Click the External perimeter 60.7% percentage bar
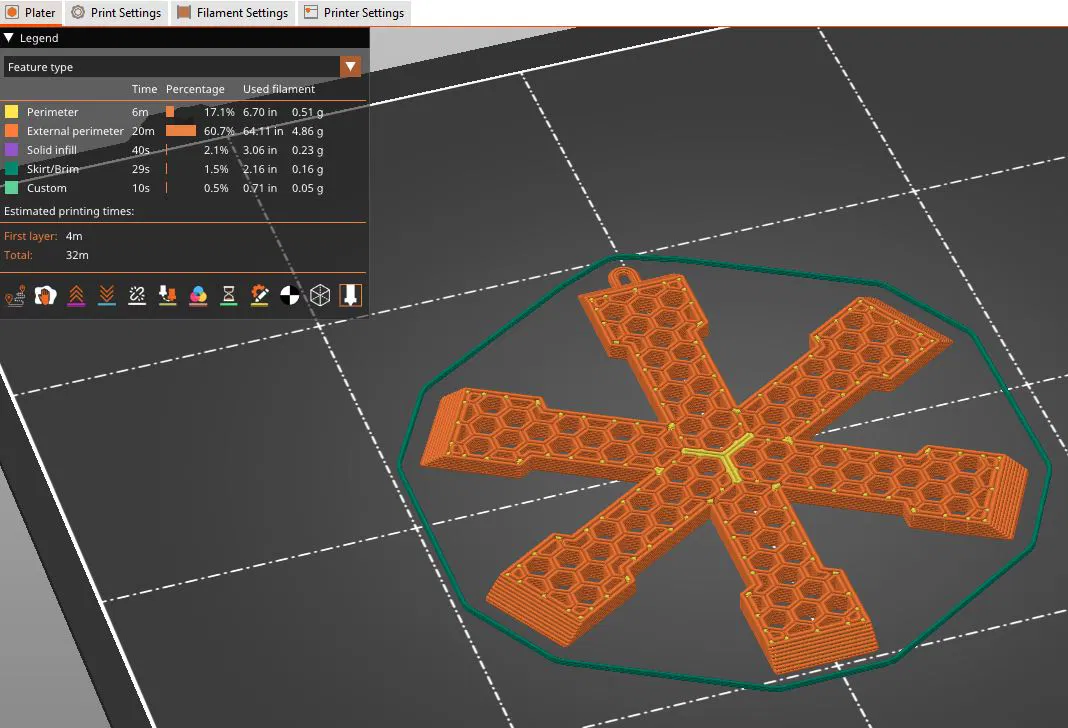Viewport: 1068px width, 728px height. click(x=181, y=131)
